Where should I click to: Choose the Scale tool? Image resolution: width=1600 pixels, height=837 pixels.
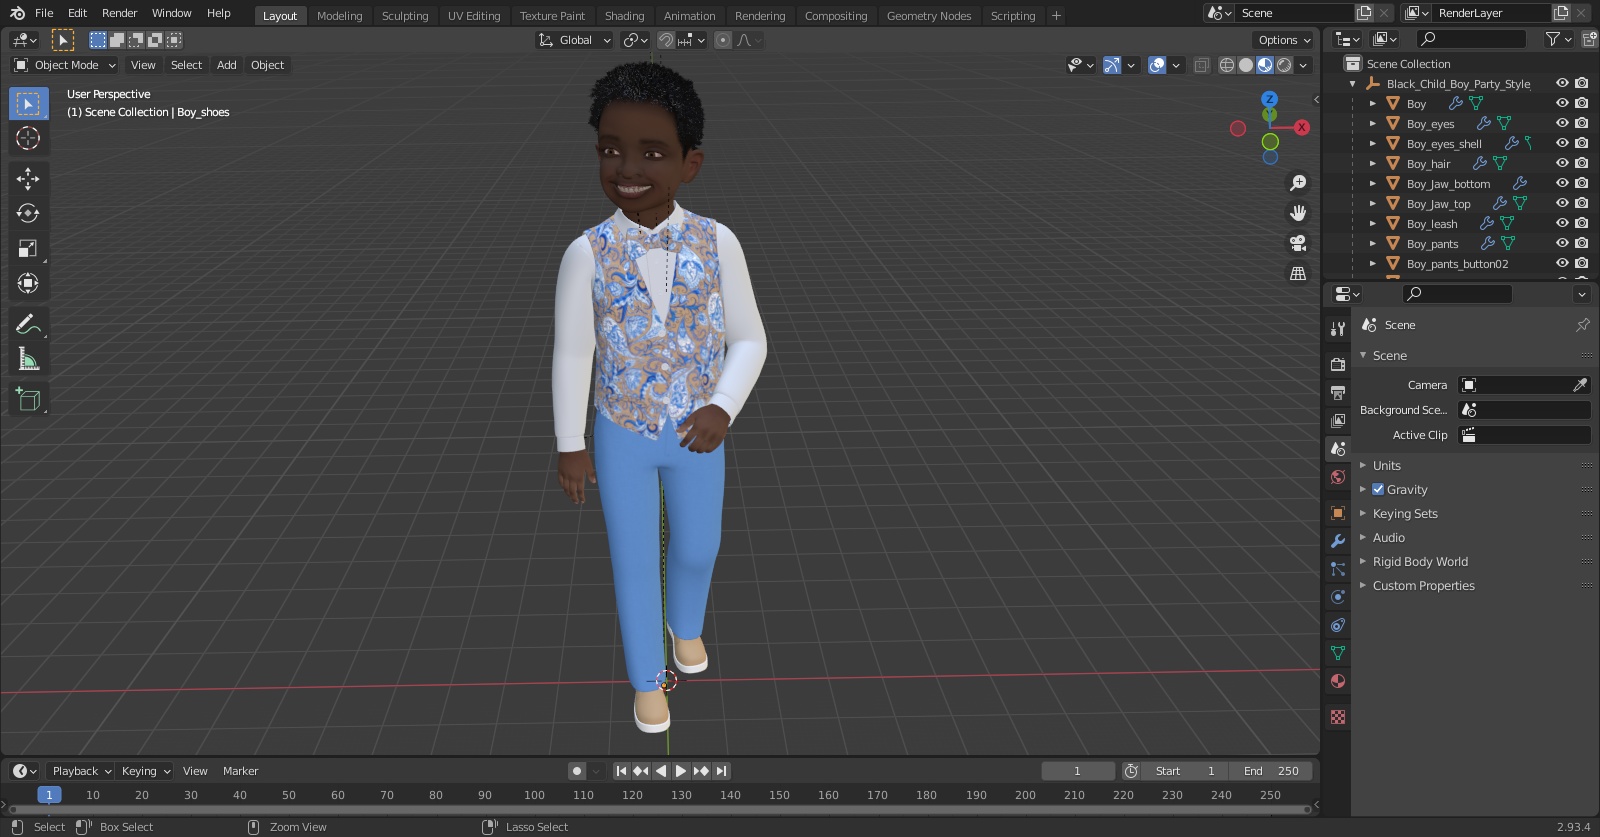coord(28,248)
